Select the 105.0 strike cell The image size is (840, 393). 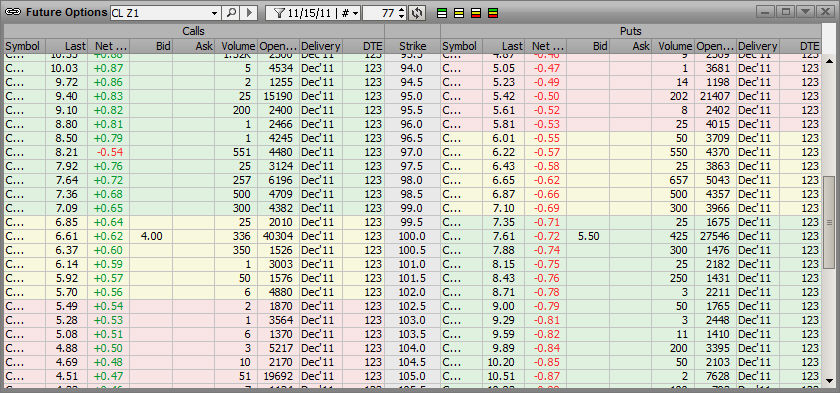click(x=412, y=376)
